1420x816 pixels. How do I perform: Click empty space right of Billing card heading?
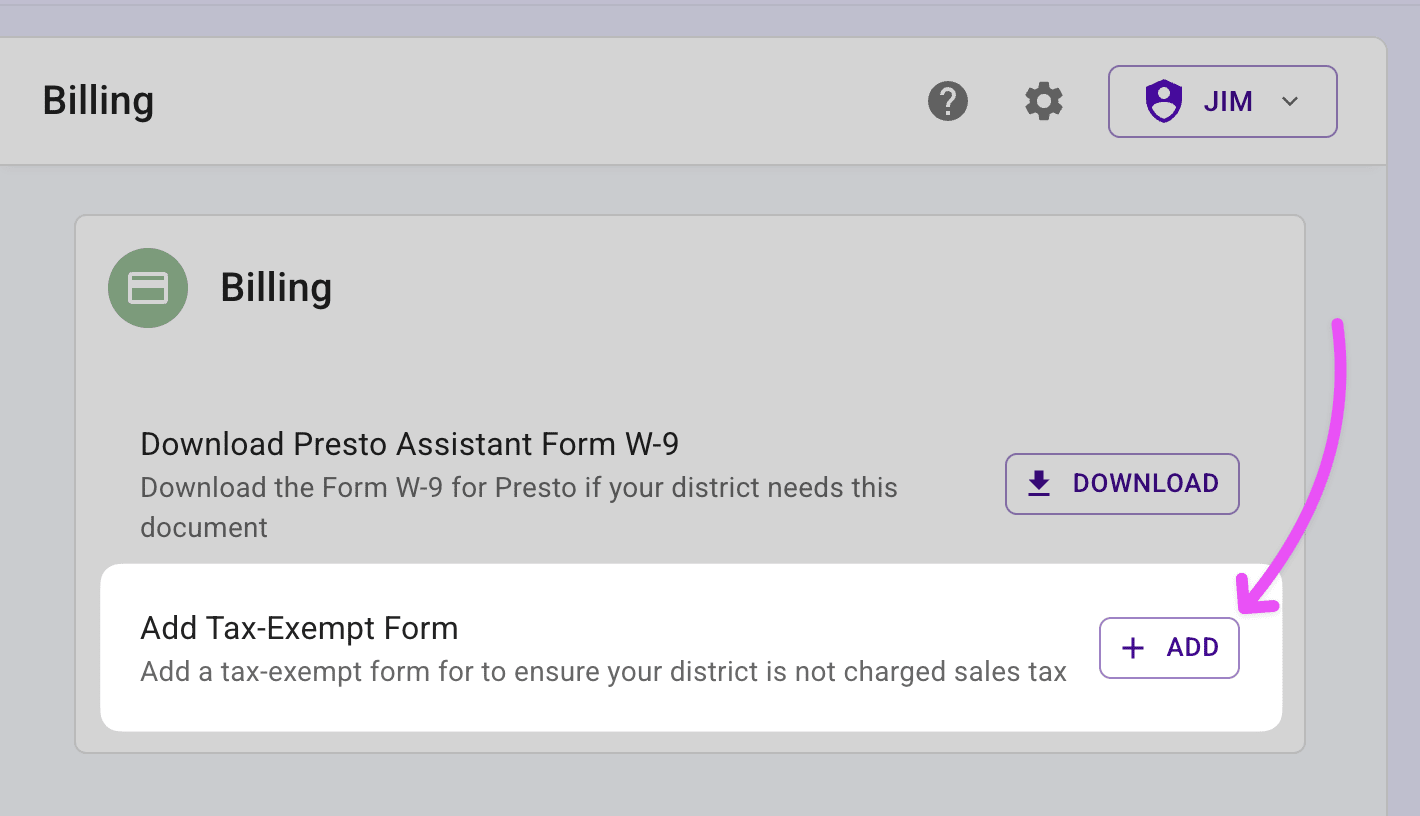tap(800, 288)
